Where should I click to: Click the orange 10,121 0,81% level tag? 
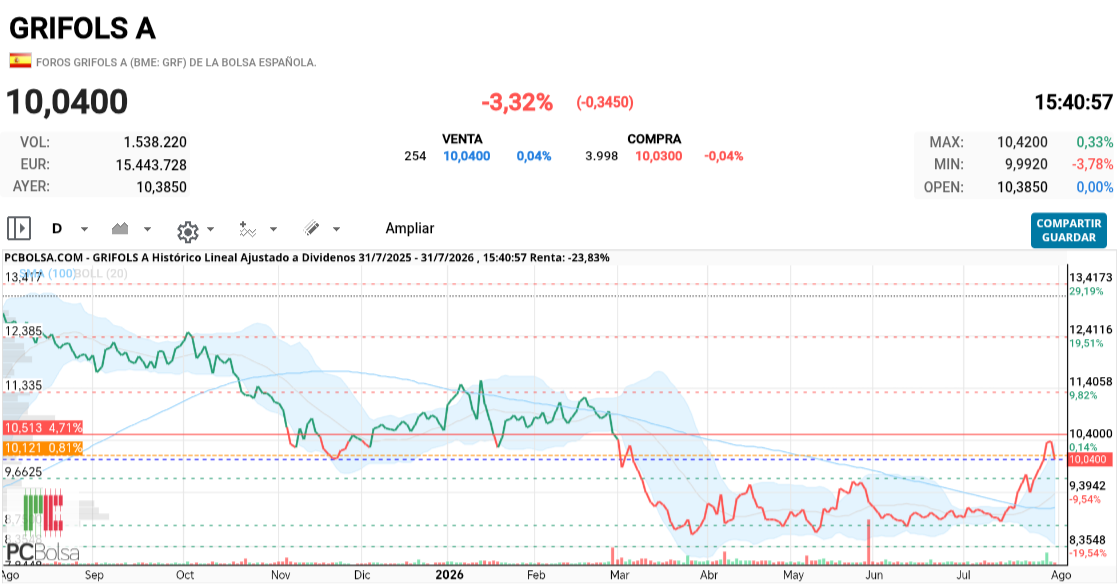[x=43, y=448]
